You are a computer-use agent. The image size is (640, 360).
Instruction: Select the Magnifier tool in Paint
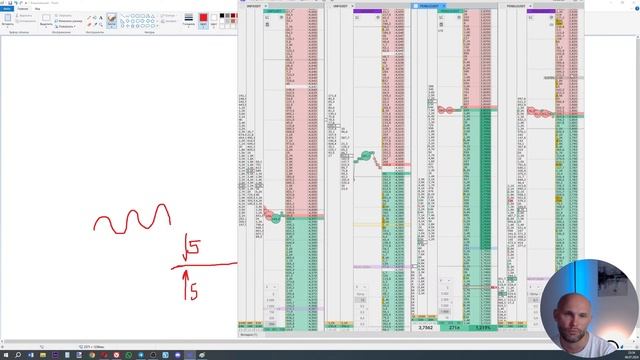pyautogui.click(x=101, y=24)
